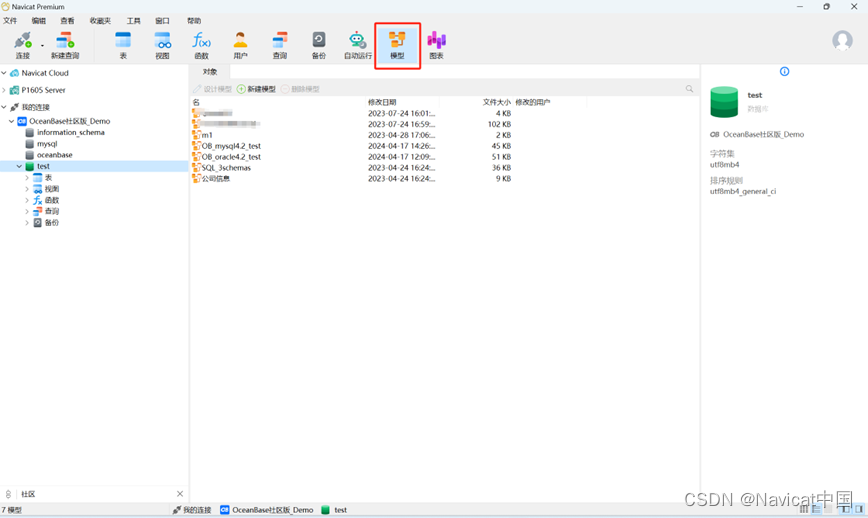
Task: Sort by File Size (文件大小) column header
Action: (x=496, y=102)
